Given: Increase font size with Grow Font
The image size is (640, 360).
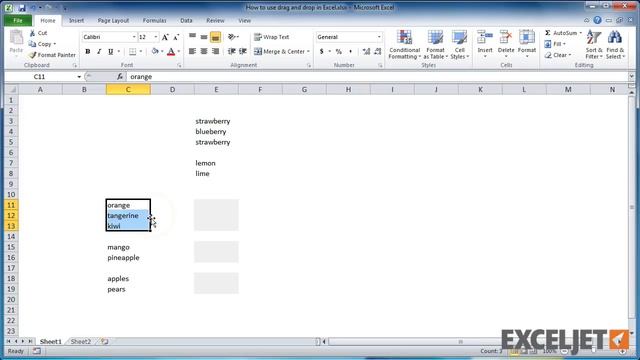Looking at the screenshot, I should [165, 37].
